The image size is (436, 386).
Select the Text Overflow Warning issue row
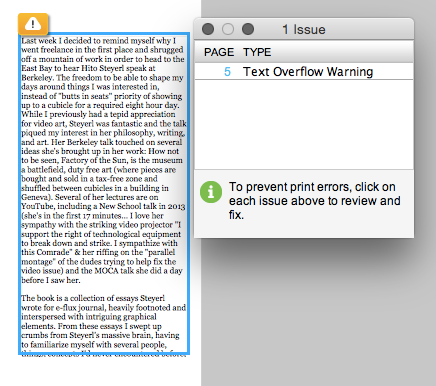pyautogui.click(x=304, y=72)
